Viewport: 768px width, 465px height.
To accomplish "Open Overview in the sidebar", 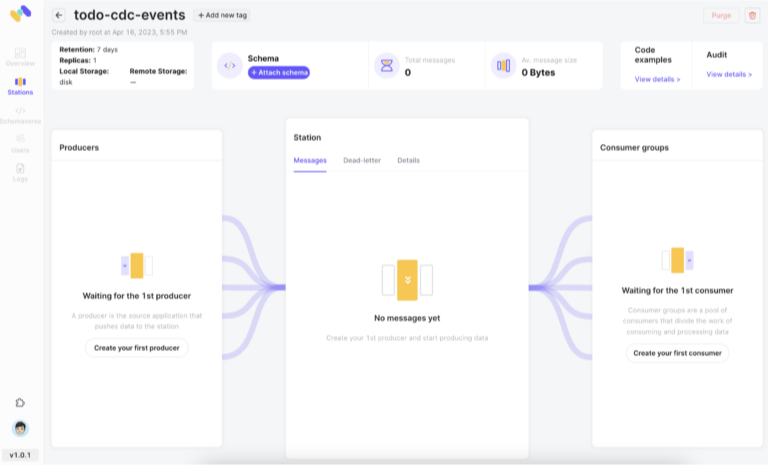I will point(20,55).
